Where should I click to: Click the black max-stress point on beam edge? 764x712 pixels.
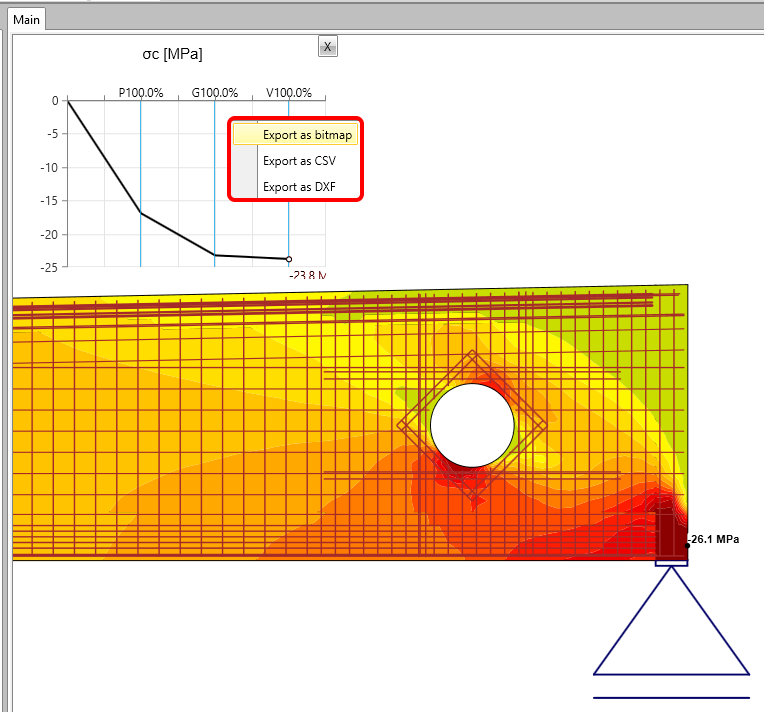click(687, 545)
